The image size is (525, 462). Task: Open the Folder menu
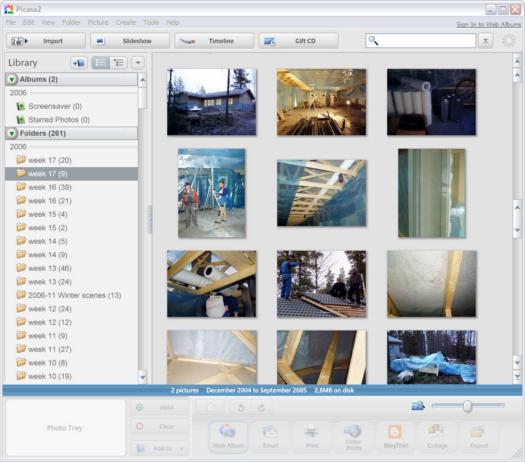[x=71, y=22]
